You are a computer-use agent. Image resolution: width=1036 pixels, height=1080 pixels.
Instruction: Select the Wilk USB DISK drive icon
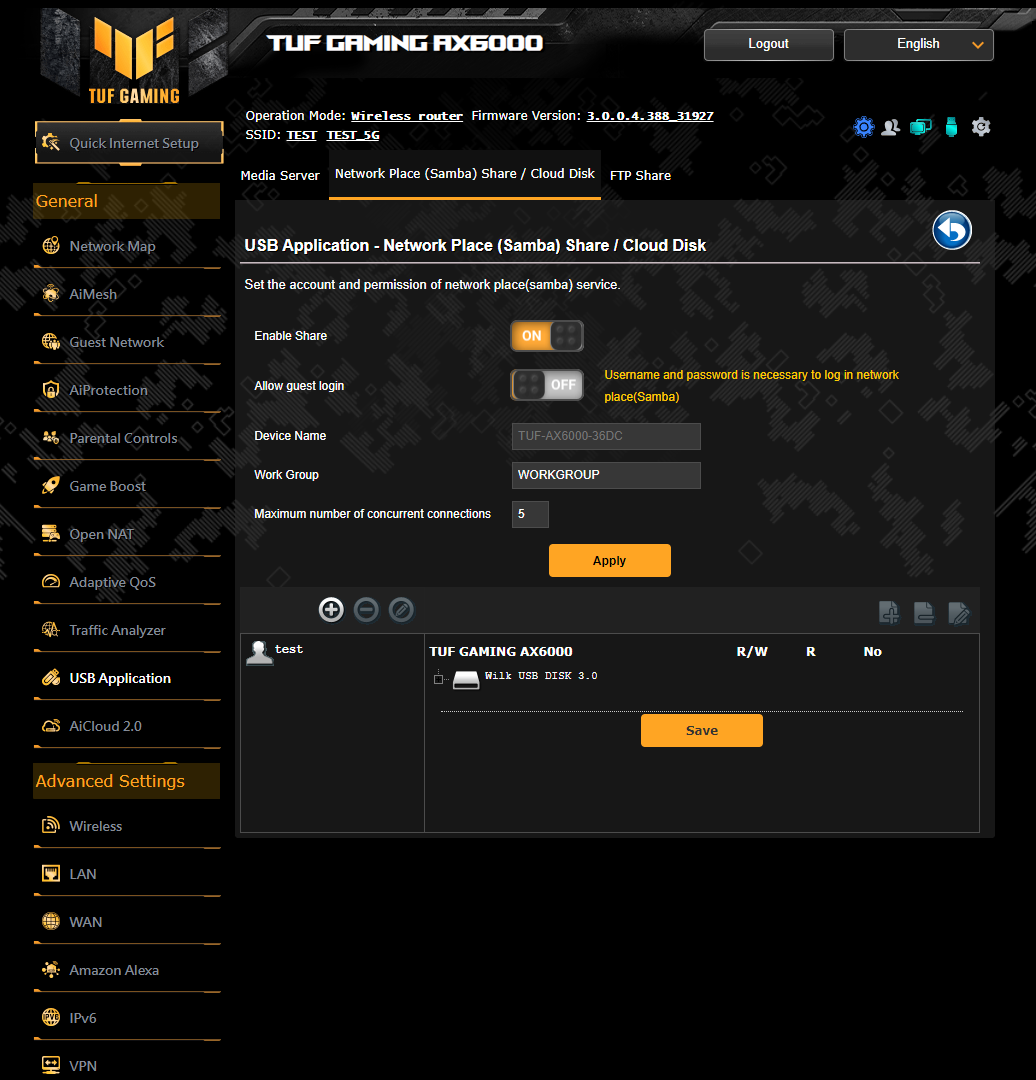click(x=466, y=679)
